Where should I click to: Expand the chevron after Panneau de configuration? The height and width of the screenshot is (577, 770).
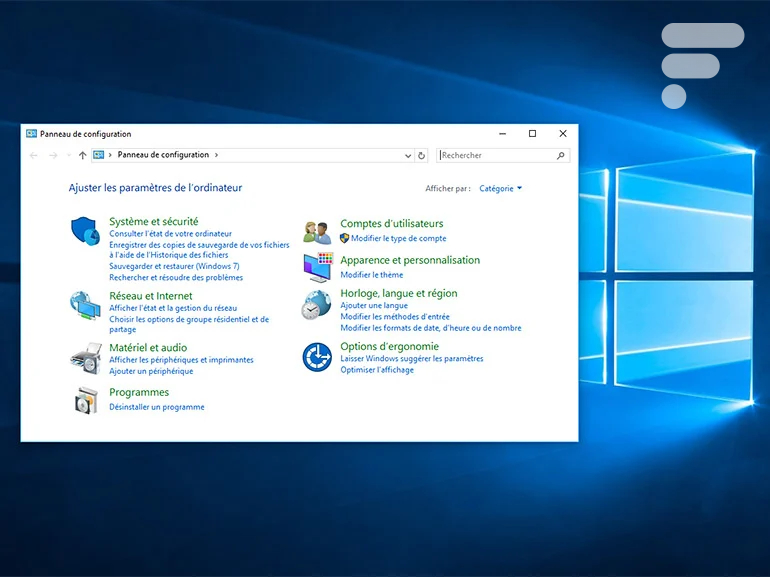coord(216,155)
